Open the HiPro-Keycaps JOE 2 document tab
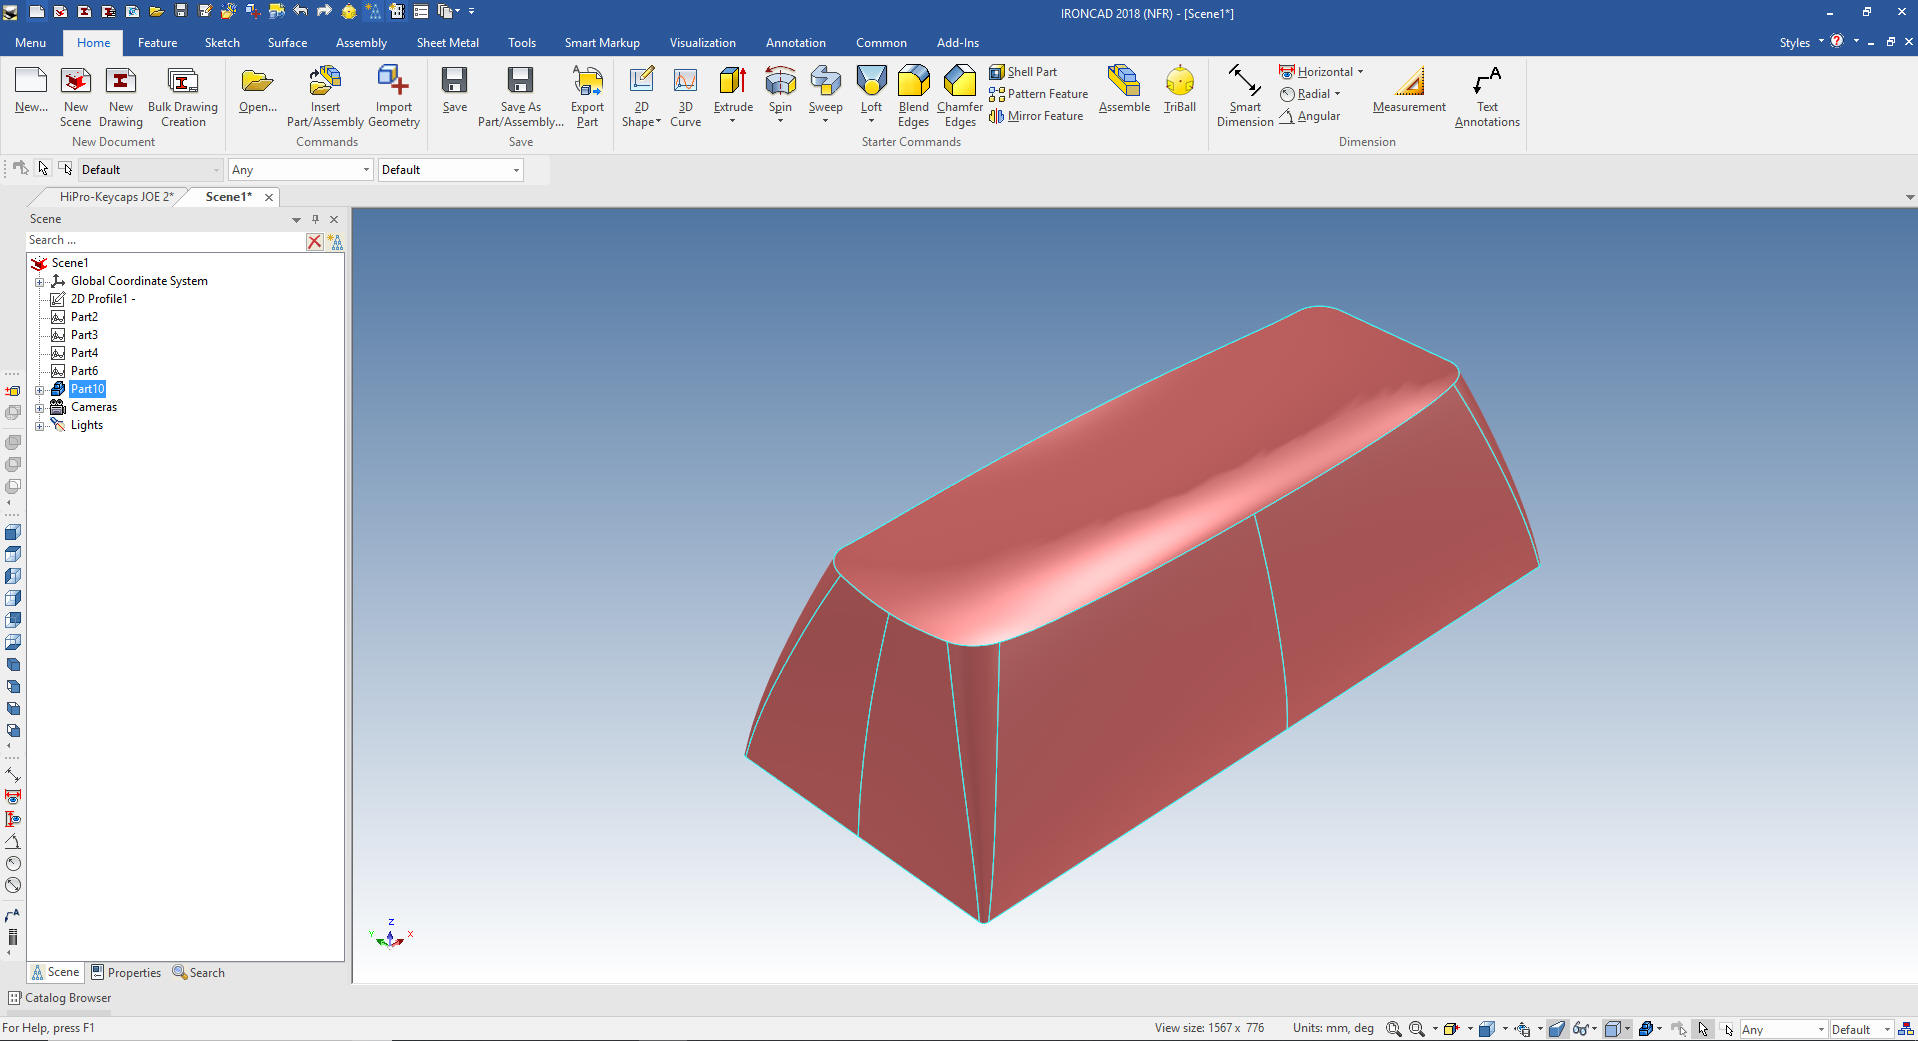 tap(116, 197)
